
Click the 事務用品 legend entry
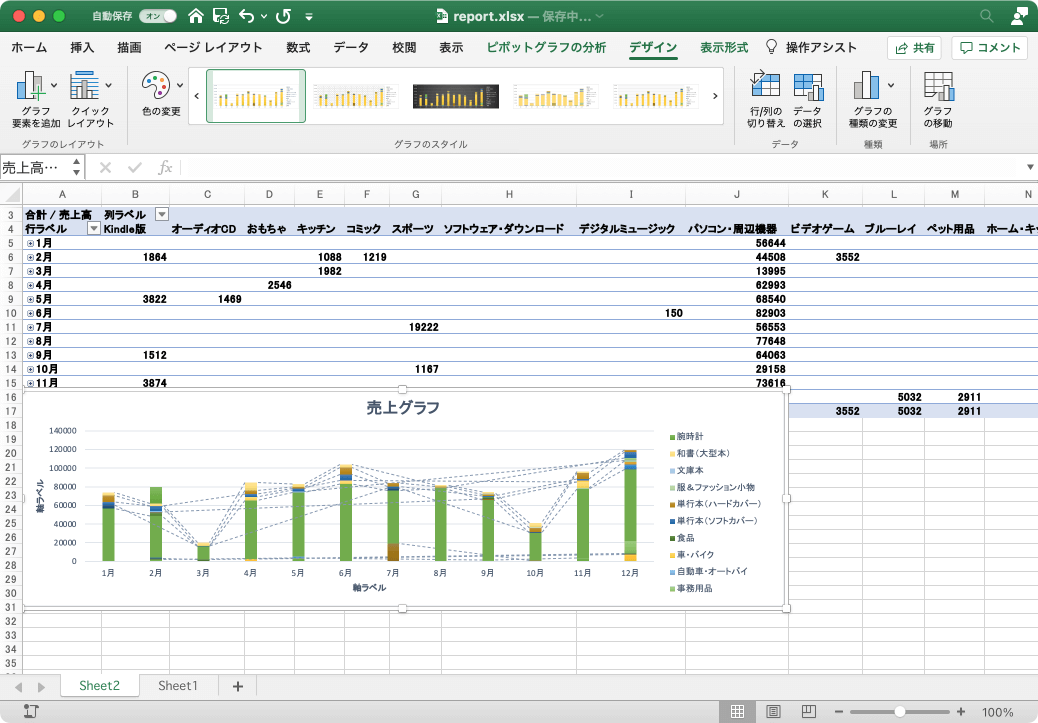tap(691, 588)
